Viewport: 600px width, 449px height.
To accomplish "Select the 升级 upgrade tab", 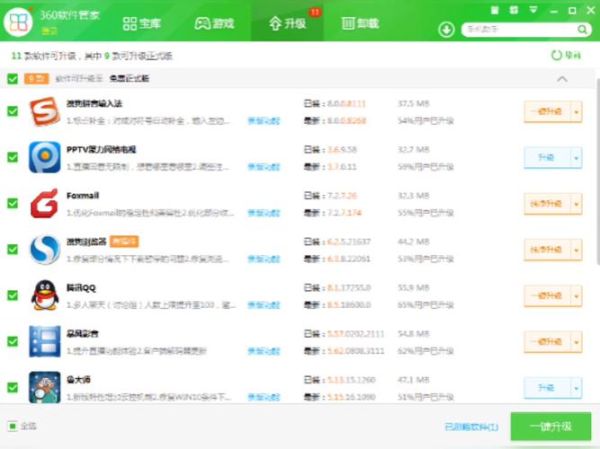I will (287, 21).
